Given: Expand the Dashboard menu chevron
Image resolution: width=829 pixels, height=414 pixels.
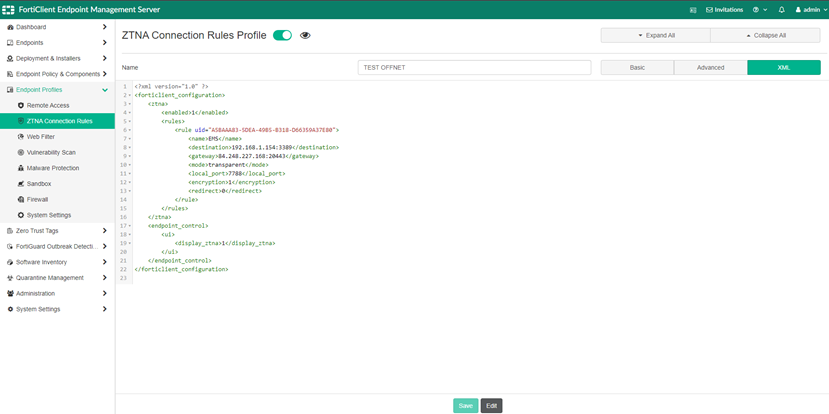Looking at the screenshot, I should [105, 27].
